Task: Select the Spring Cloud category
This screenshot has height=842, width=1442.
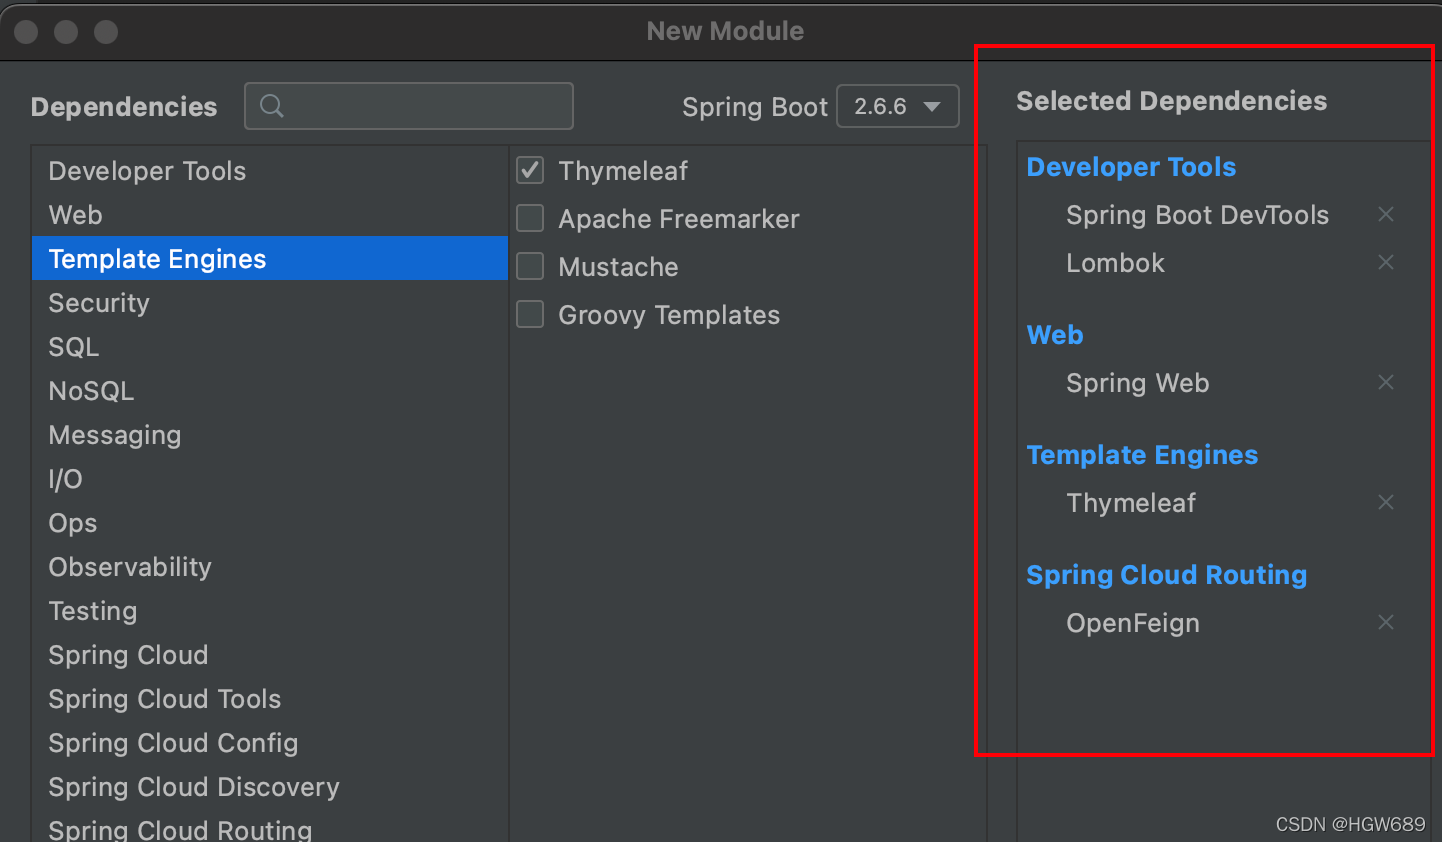Action: [270, 655]
